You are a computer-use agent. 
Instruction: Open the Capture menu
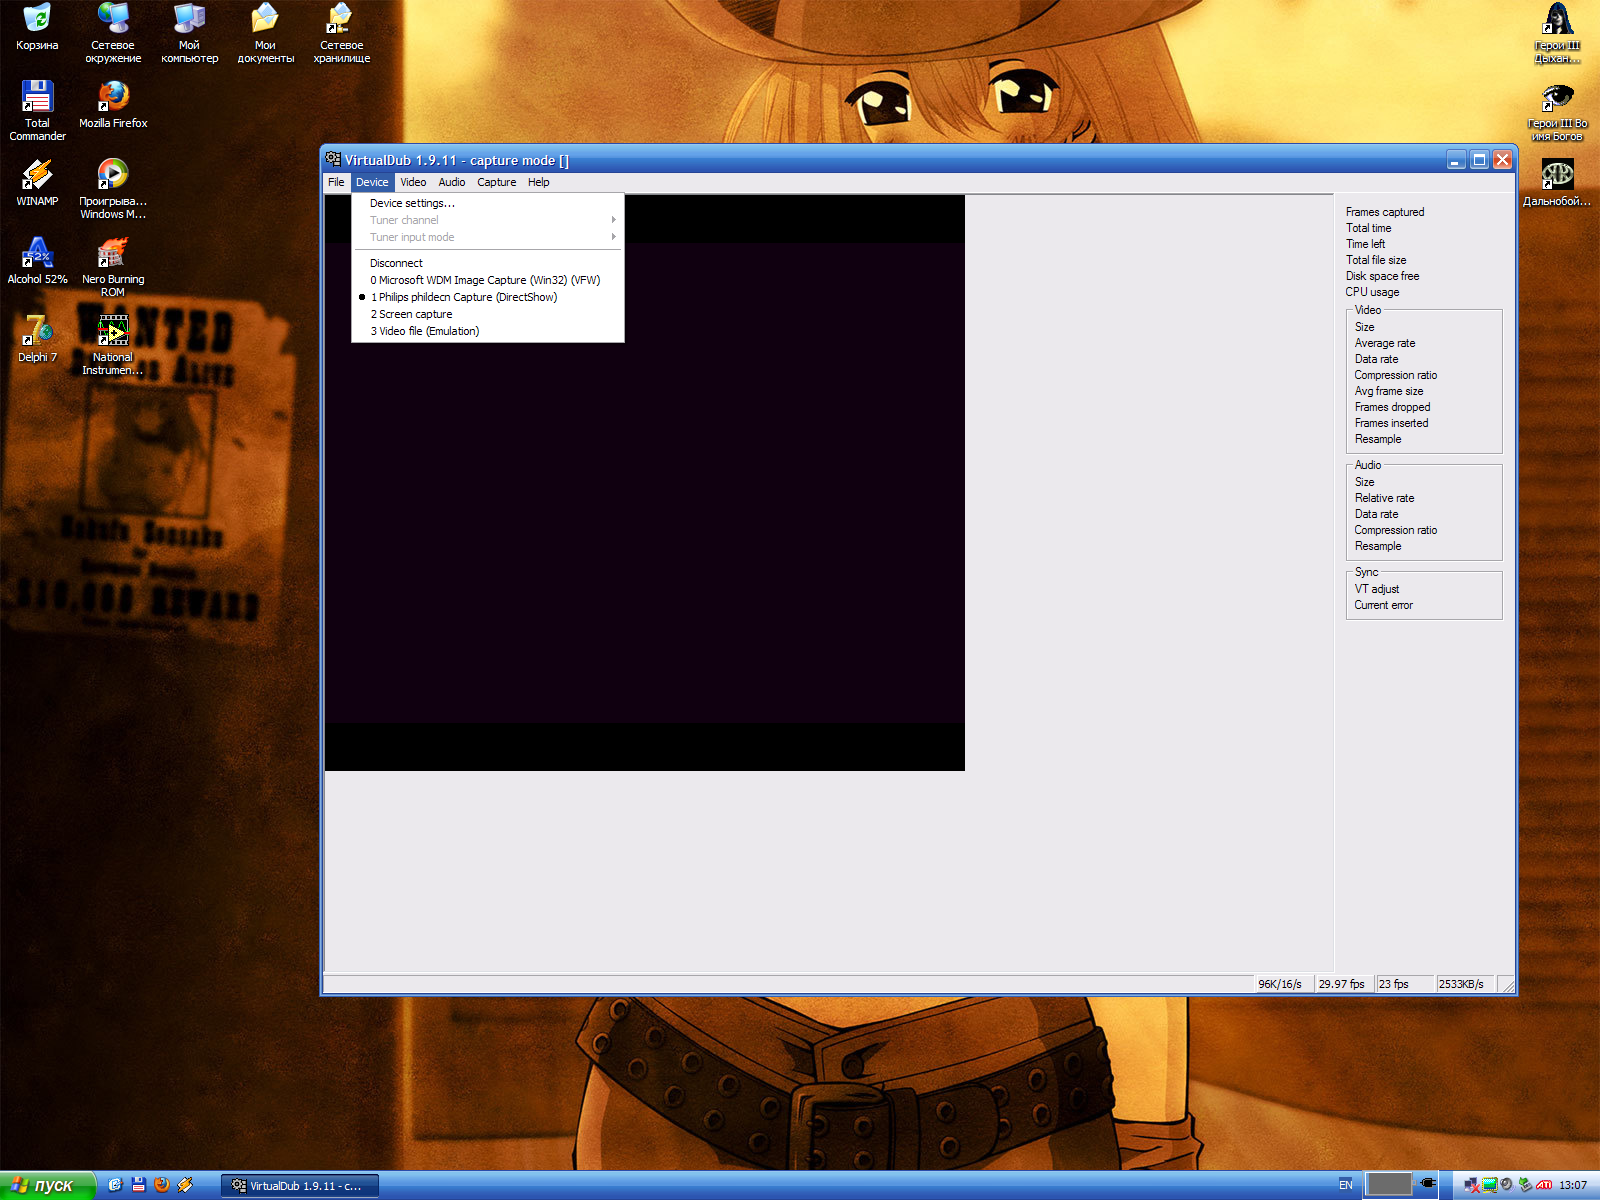[496, 182]
